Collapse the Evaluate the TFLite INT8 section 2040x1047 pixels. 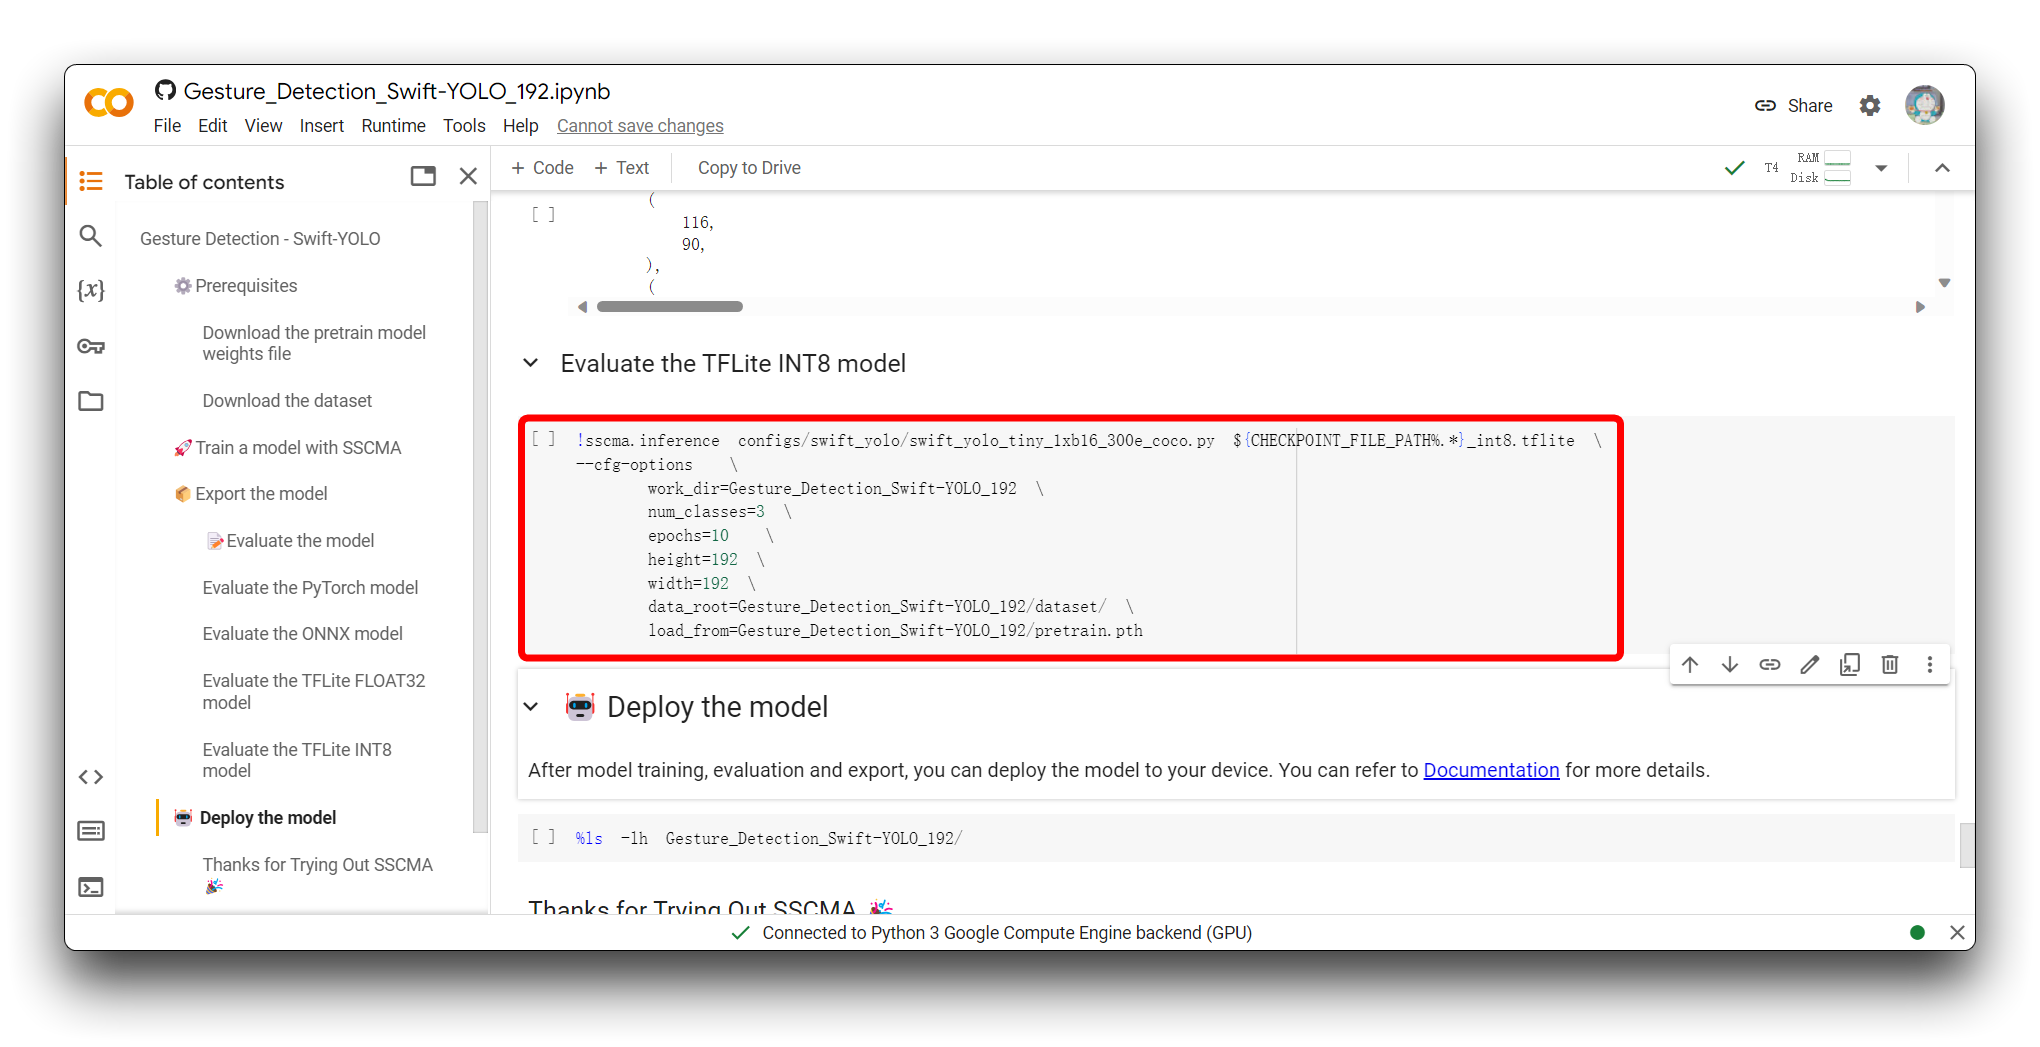tap(531, 363)
